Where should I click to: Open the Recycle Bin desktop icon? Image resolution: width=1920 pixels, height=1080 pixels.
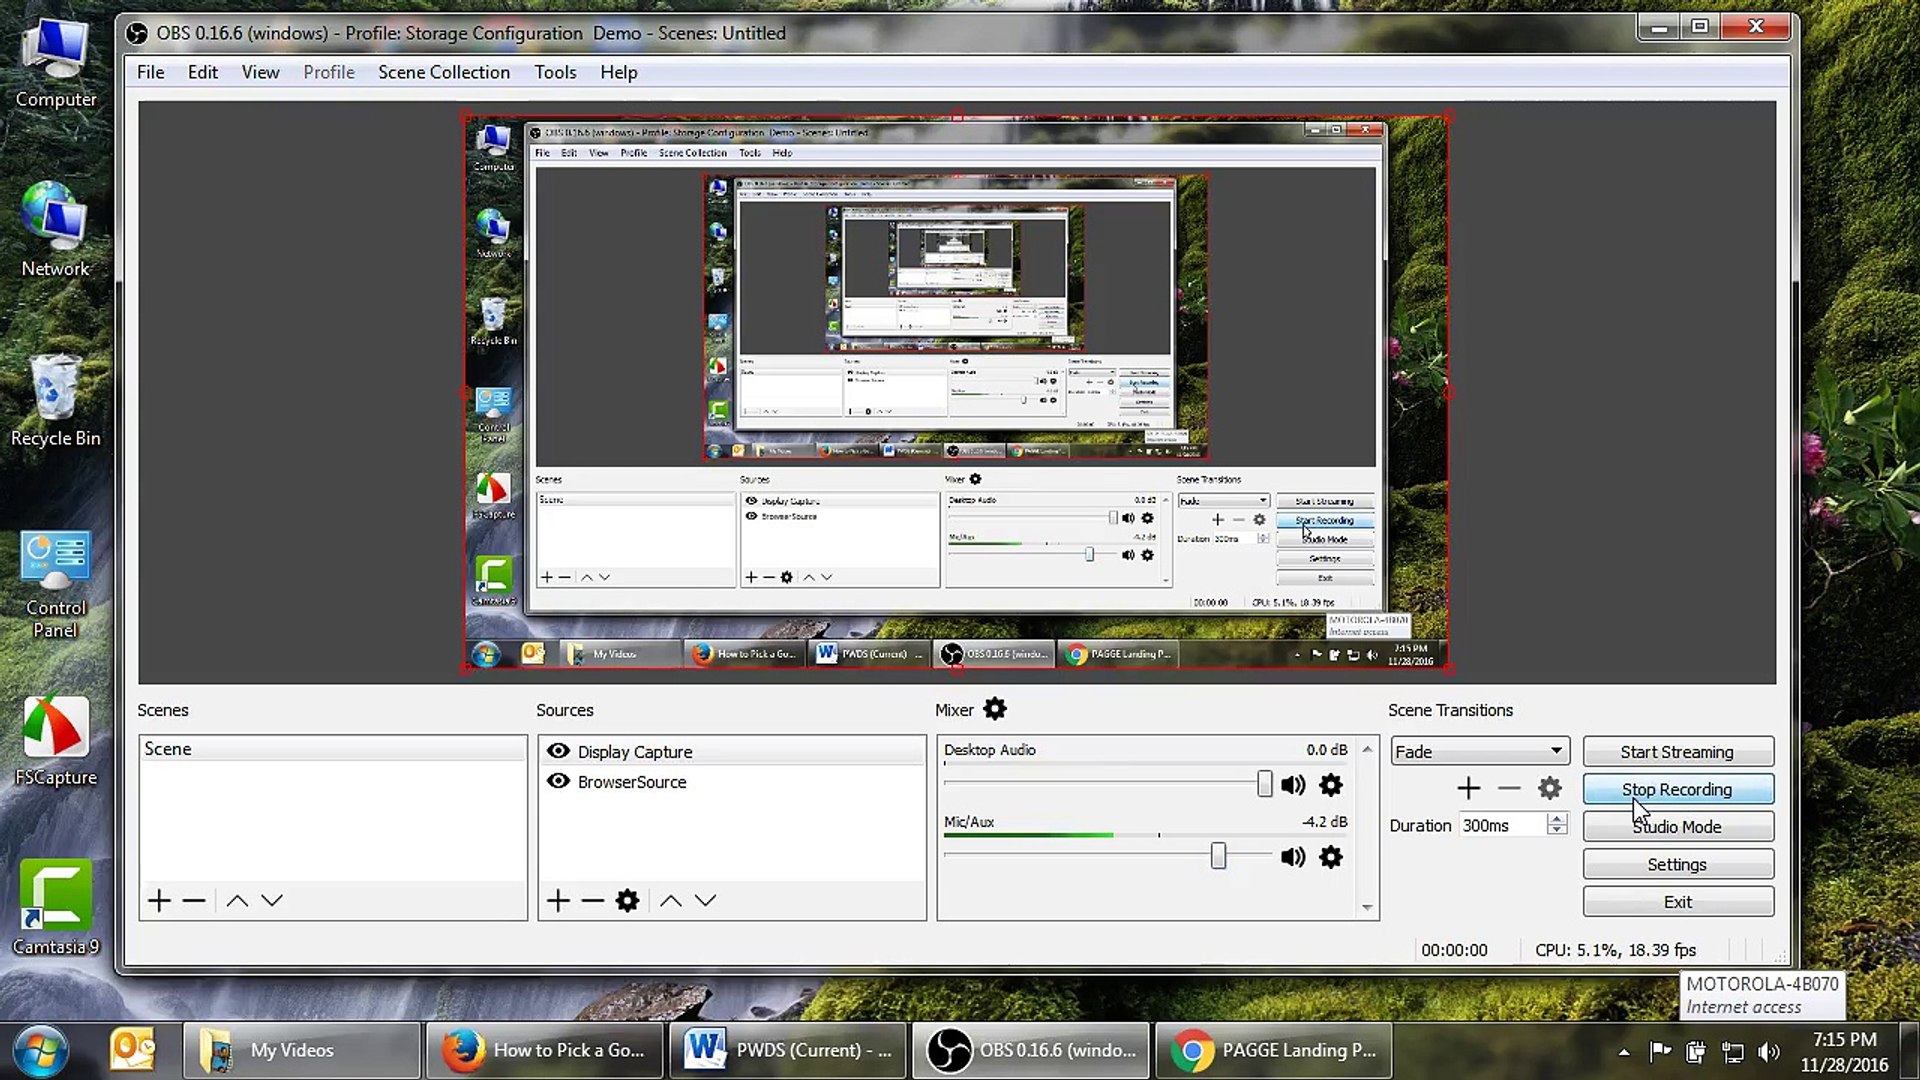(x=56, y=402)
